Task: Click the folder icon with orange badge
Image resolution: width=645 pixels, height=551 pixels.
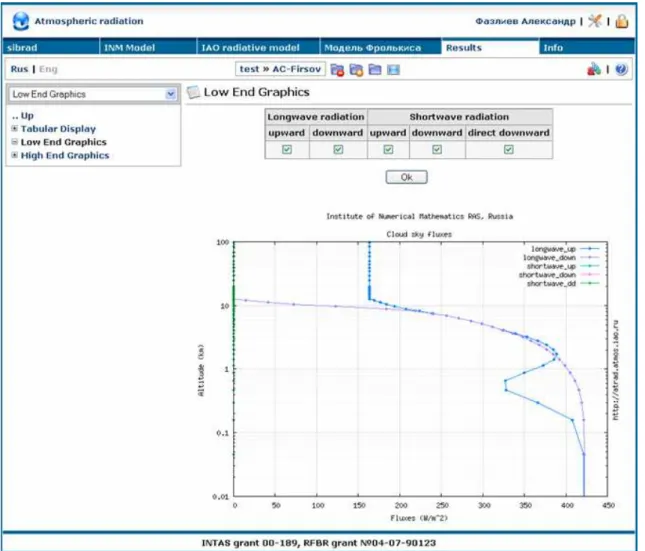Action: (x=356, y=70)
